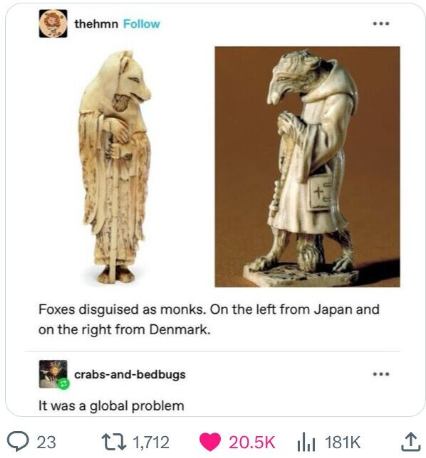Click the 23 replies count
Image resolution: width=426 pixels, height=458 pixels.
coord(46,442)
